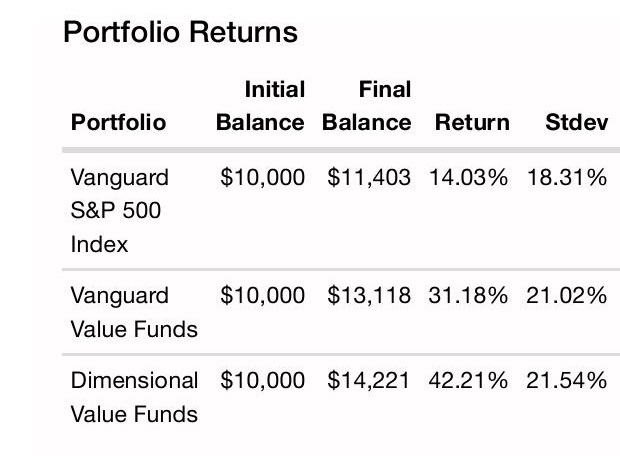The image size is (620, 456).
Task: Click the 31.18% return value
Action: click(x=469, y=296)
